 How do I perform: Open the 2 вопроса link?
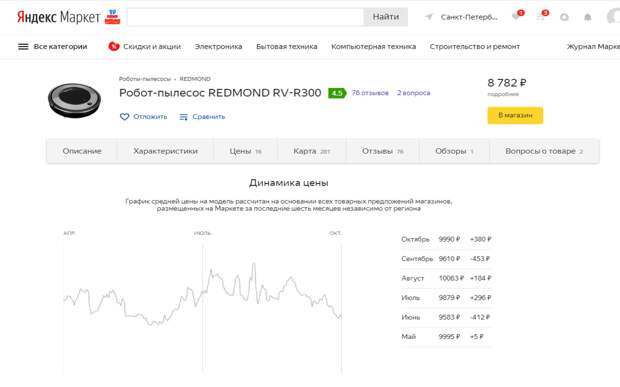(414, 93)
